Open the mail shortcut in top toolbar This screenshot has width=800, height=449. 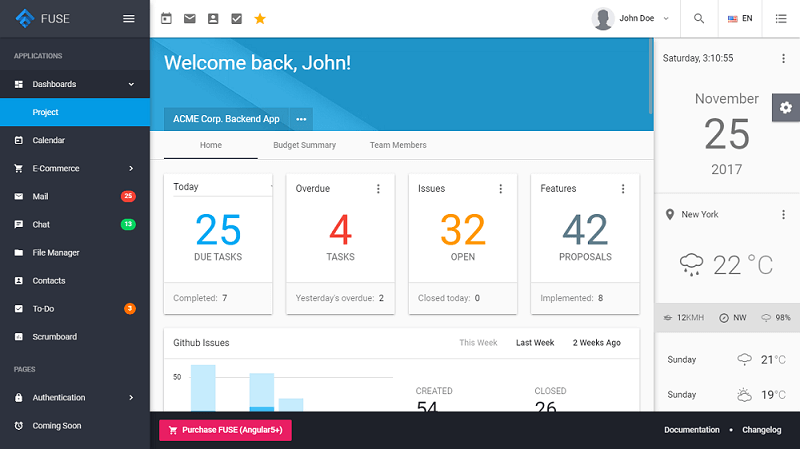coord(190,19)
